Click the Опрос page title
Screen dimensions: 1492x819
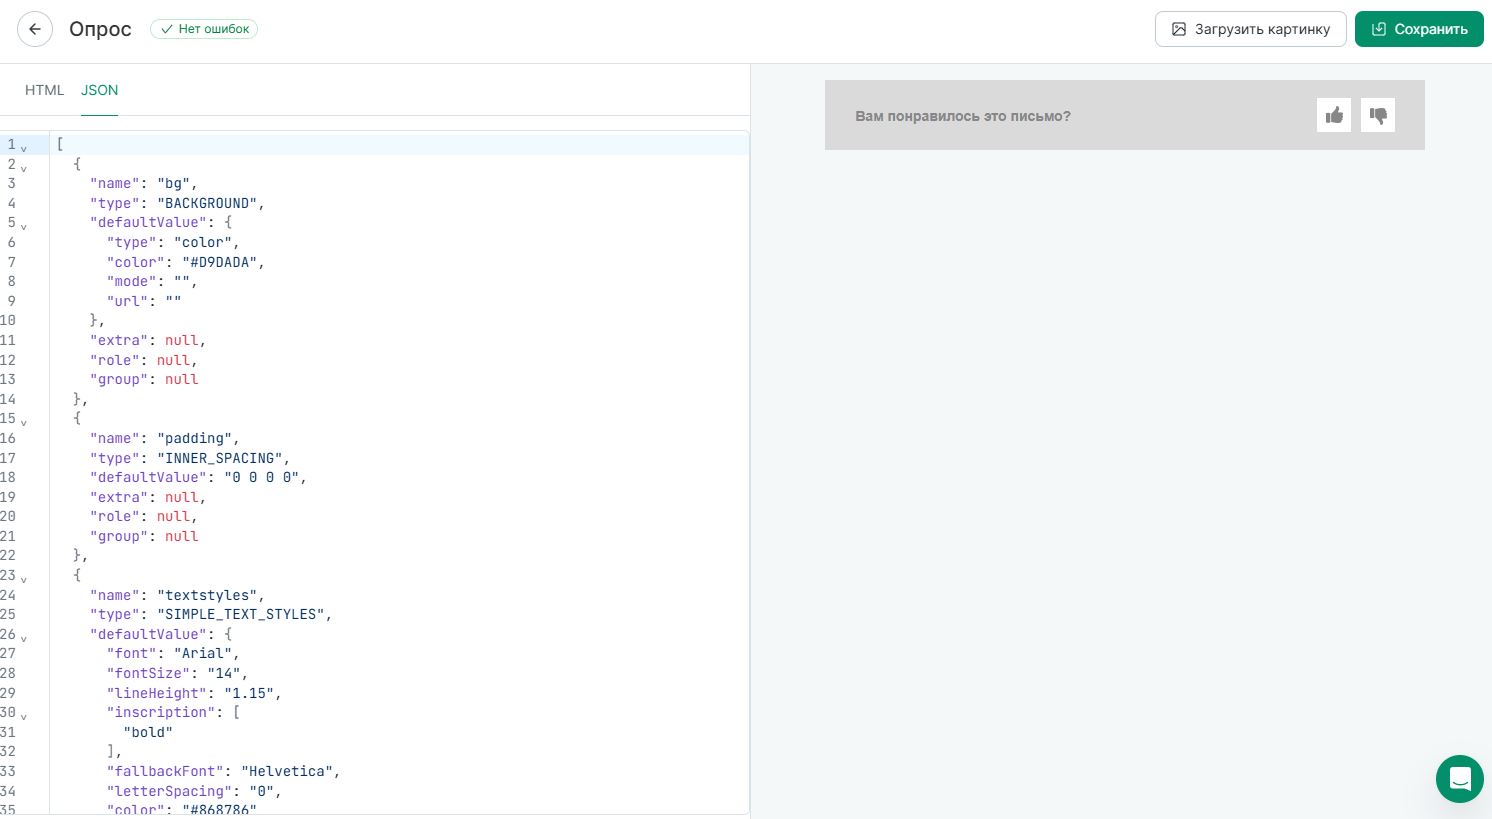(x=100, y=29)
